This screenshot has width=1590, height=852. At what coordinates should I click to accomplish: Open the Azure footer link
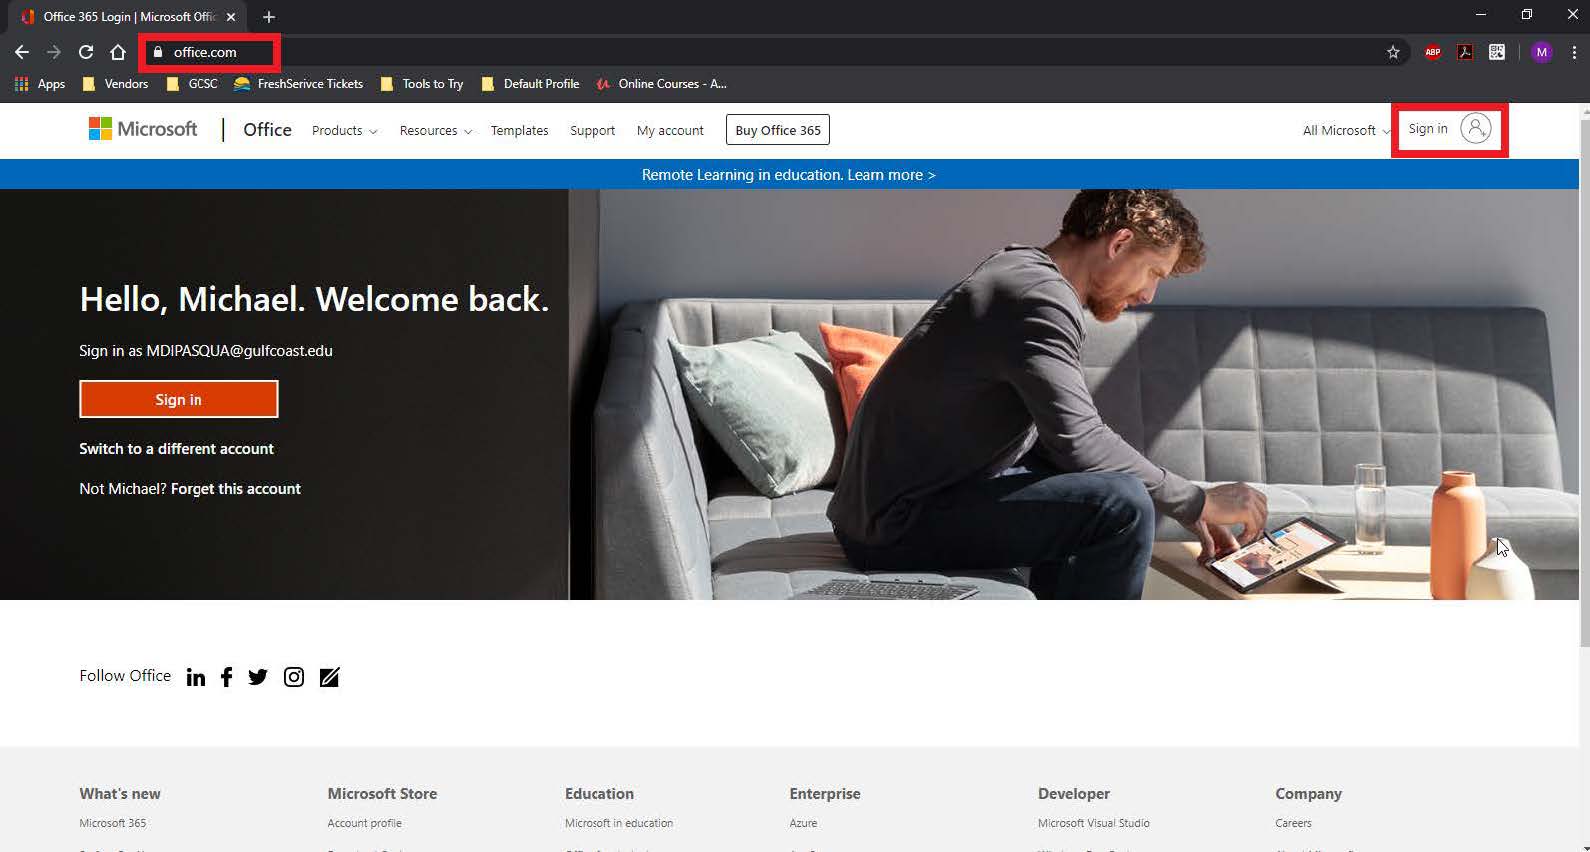(x=803, y=823)
